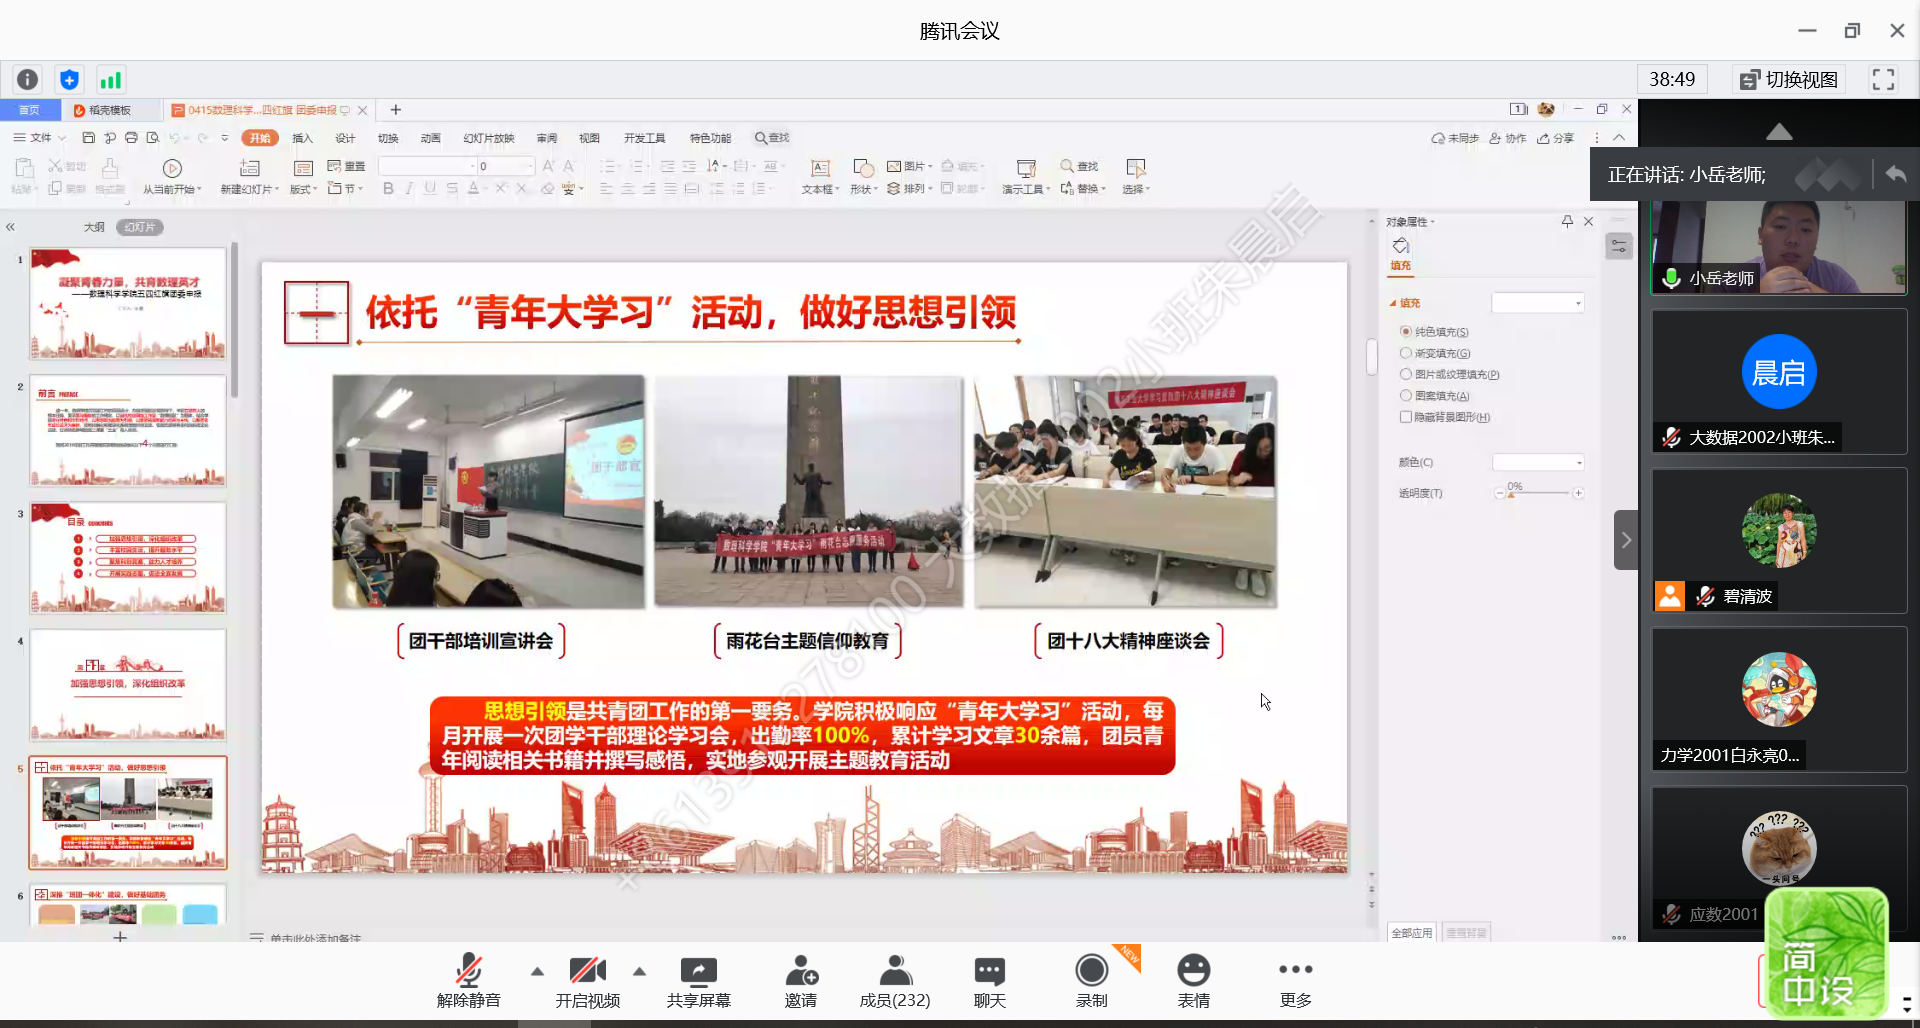Open the invite participants icon
1920x1028 pixels.
click(800, 971)
